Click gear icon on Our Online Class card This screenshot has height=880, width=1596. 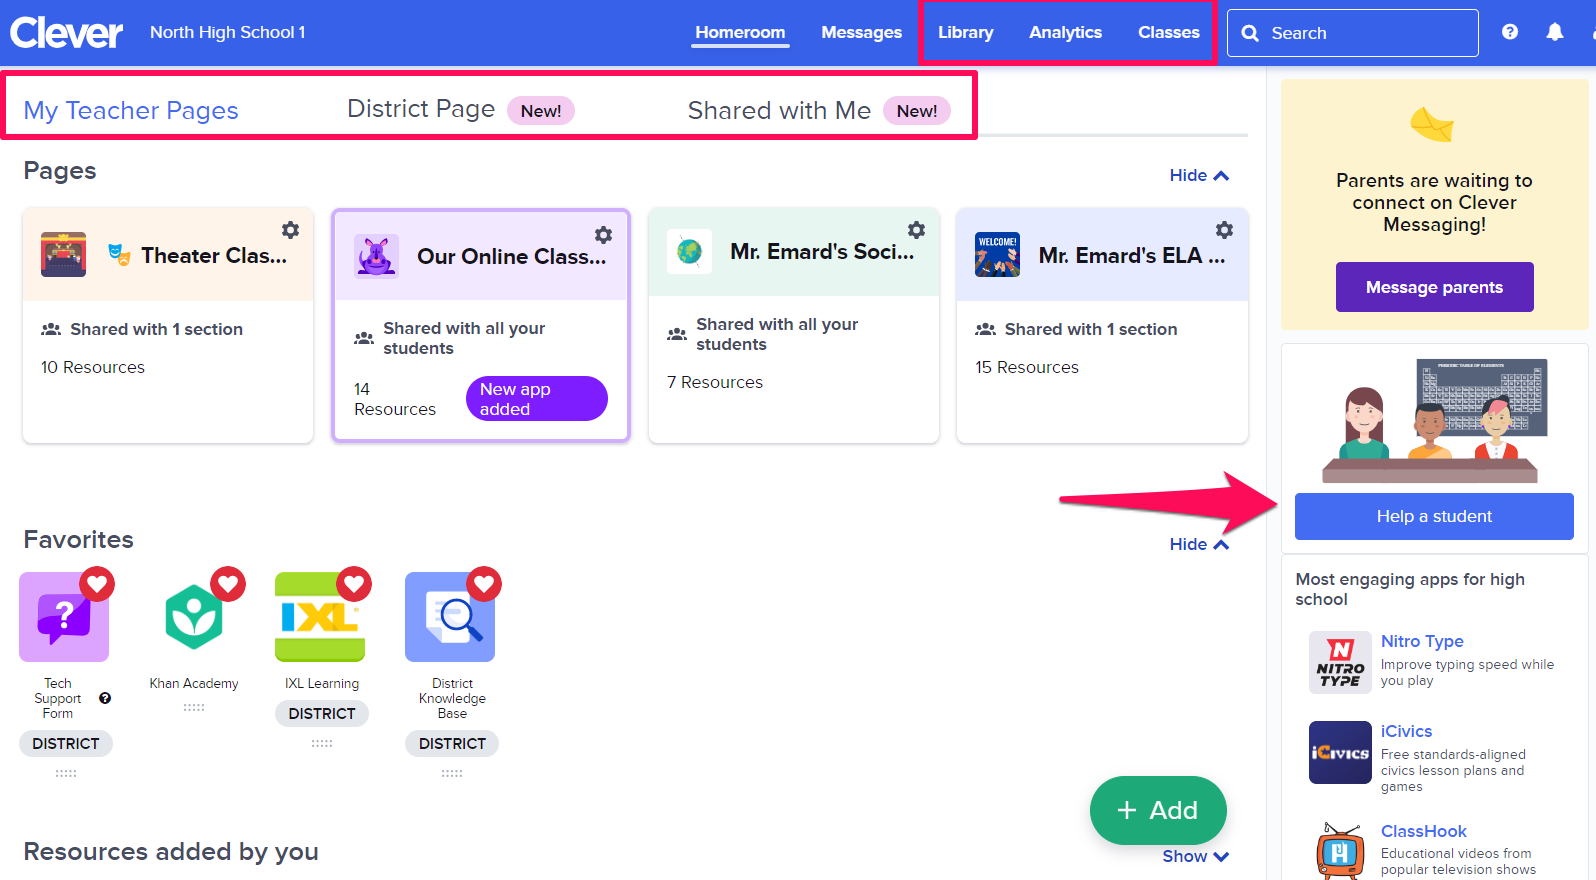pyautogui.click(x=603, y=235)
